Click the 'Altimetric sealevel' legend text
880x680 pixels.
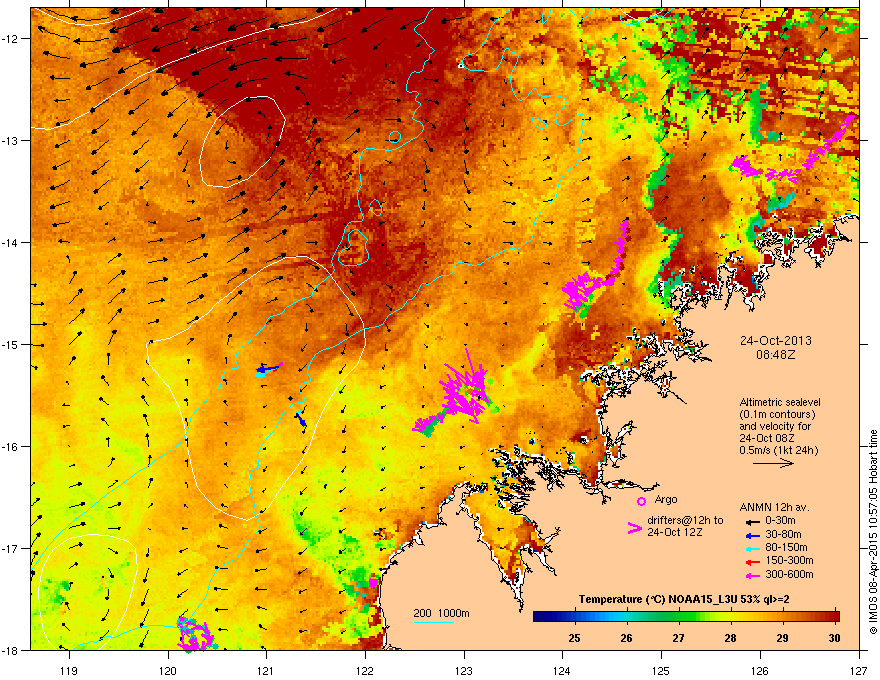click(x=780, y=402)
